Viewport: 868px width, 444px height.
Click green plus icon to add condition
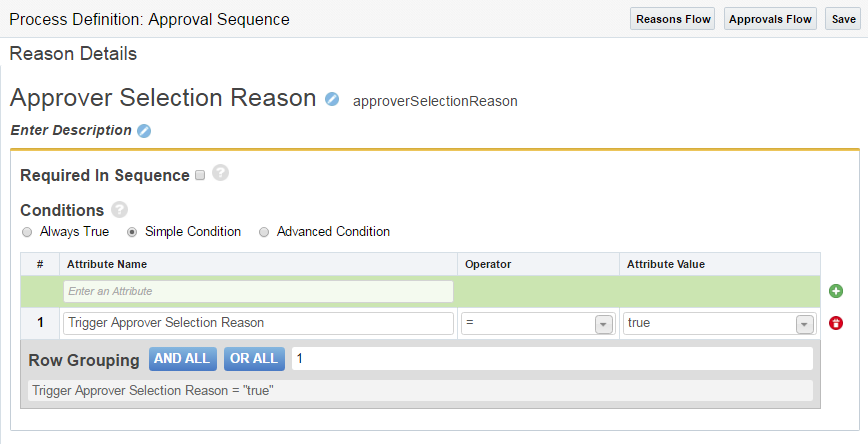click(x=836, y=291)
